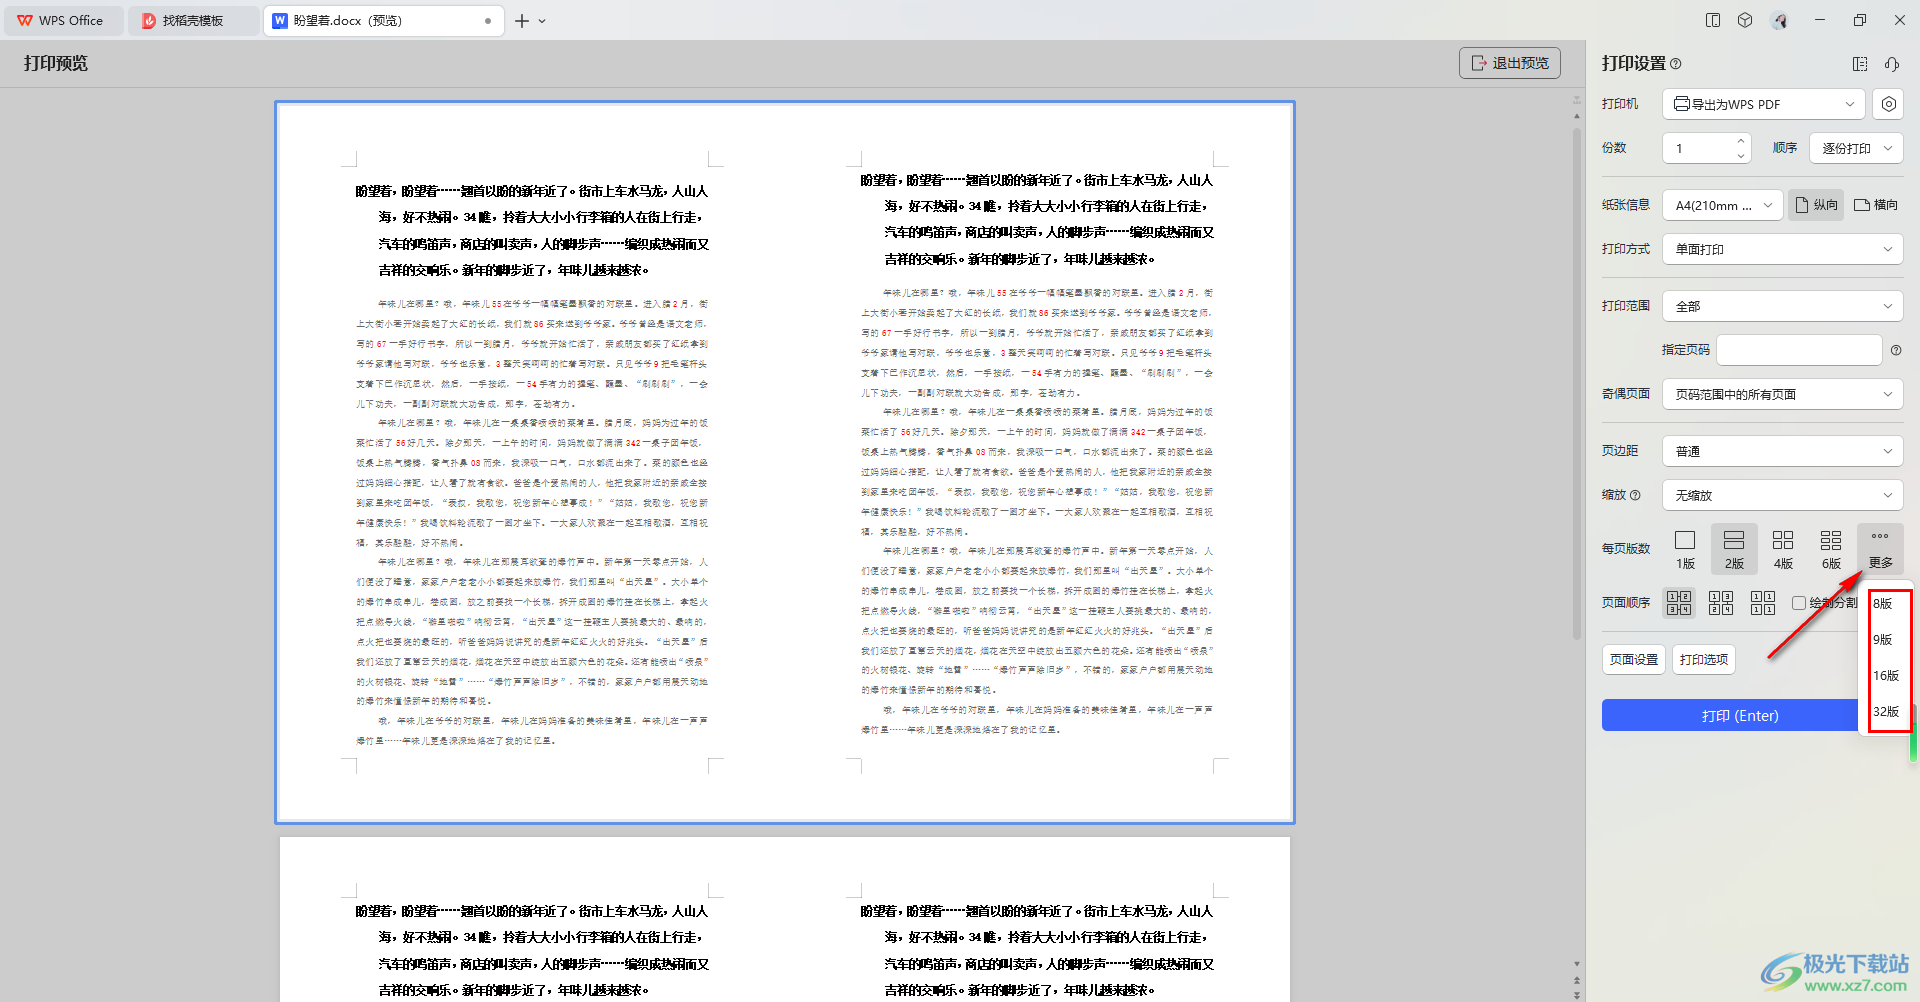The height and width of the screenshot is (1002, 1920).
Task: Select 1版 pages-per-sheet layout icon
Action: [1685, 548]
